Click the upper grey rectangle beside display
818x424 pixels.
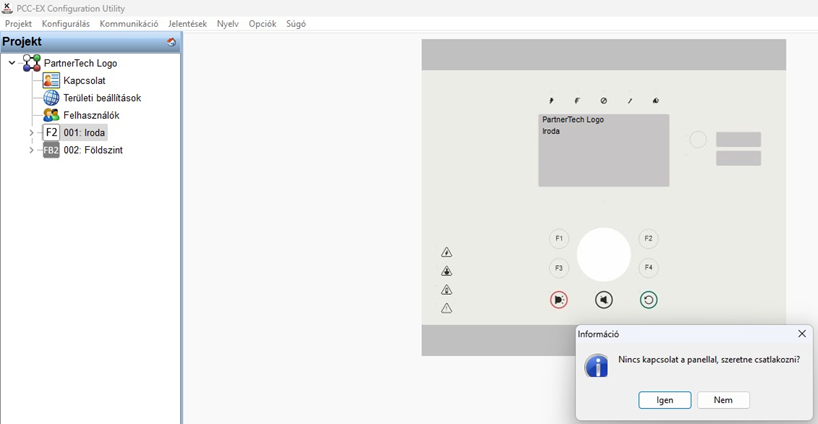click(x=738, y=139)
